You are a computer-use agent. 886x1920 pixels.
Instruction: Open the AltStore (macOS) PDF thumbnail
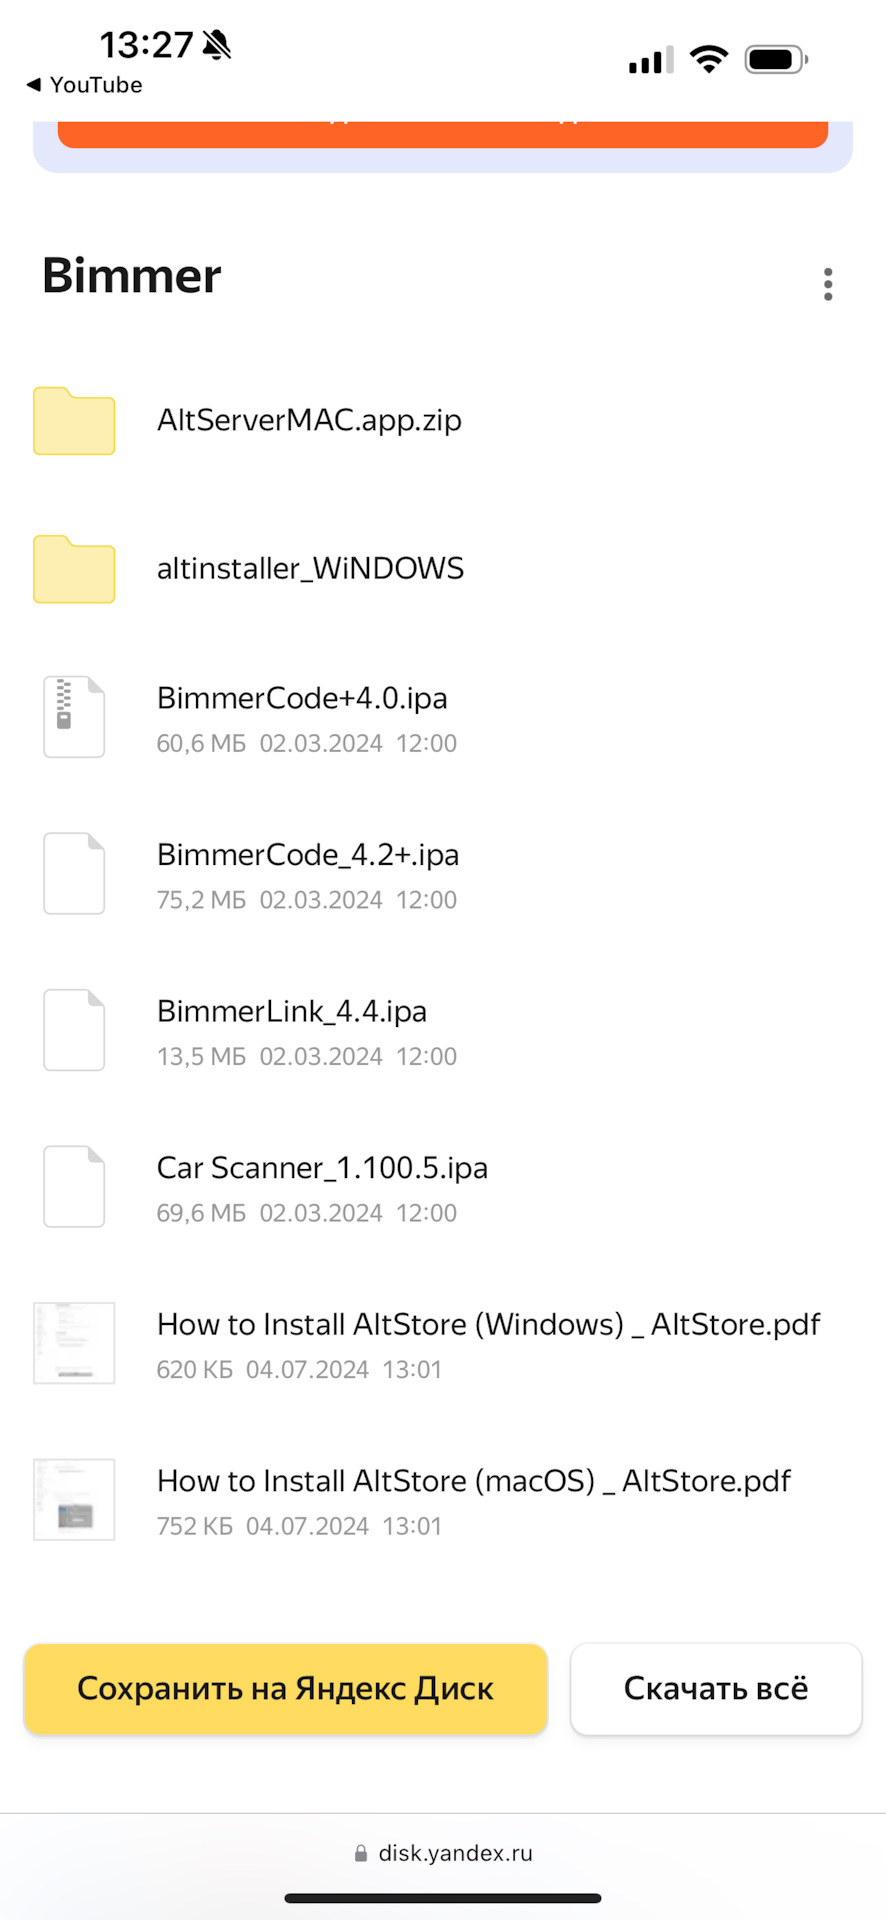(74, 1499)
